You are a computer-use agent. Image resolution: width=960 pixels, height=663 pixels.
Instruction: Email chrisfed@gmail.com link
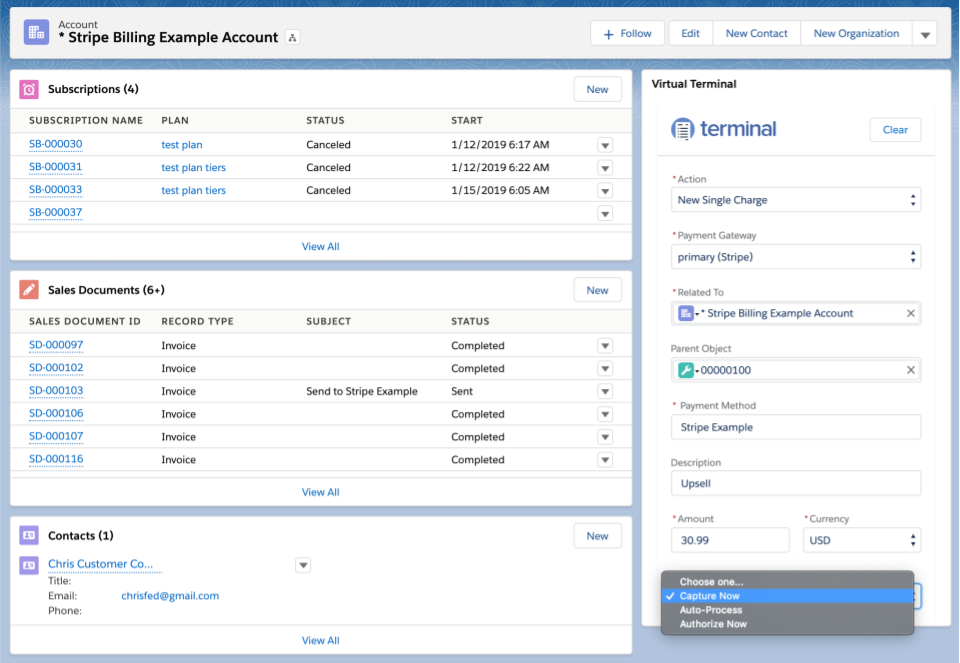pyautogui.click(x=170, y=596)
